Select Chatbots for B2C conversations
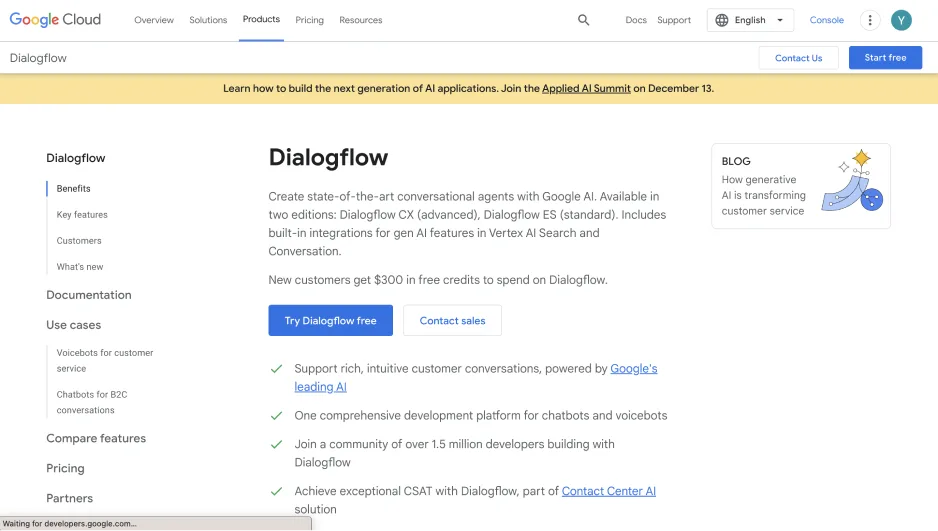The image size is (938, 531). pyautogui.click(x=92, y=402)
